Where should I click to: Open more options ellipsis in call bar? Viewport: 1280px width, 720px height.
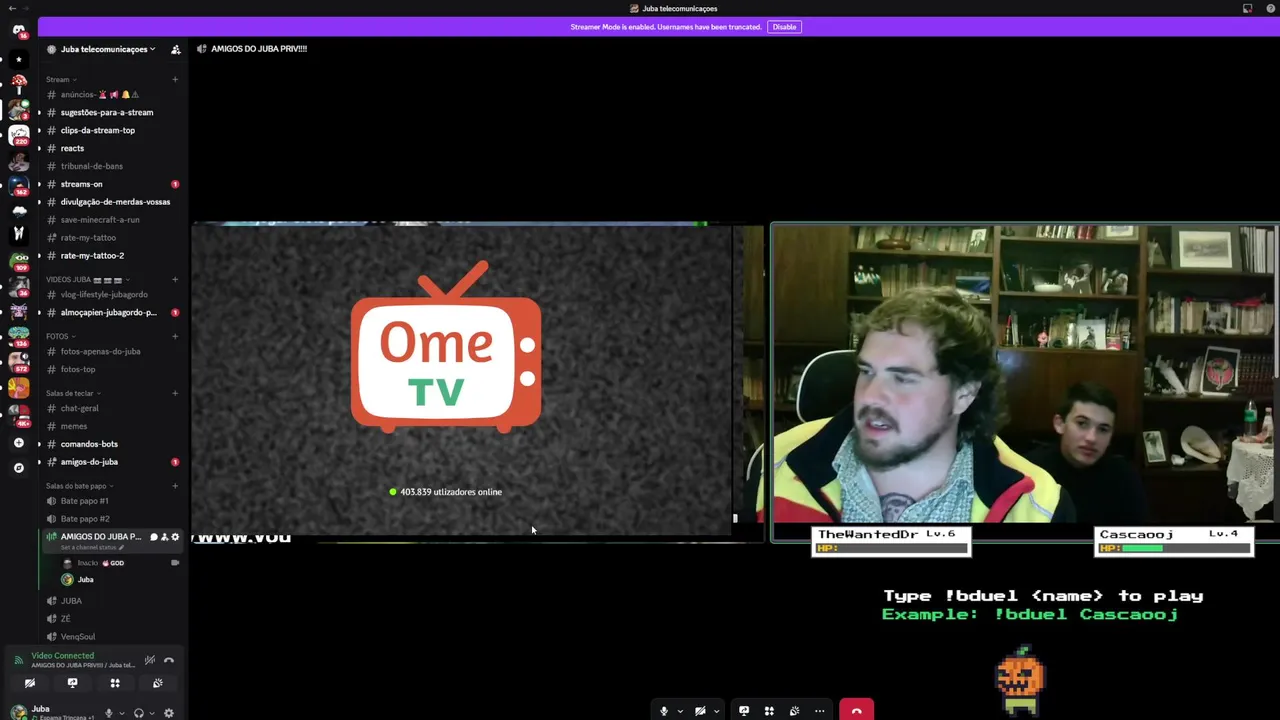[x=820, y=711]
